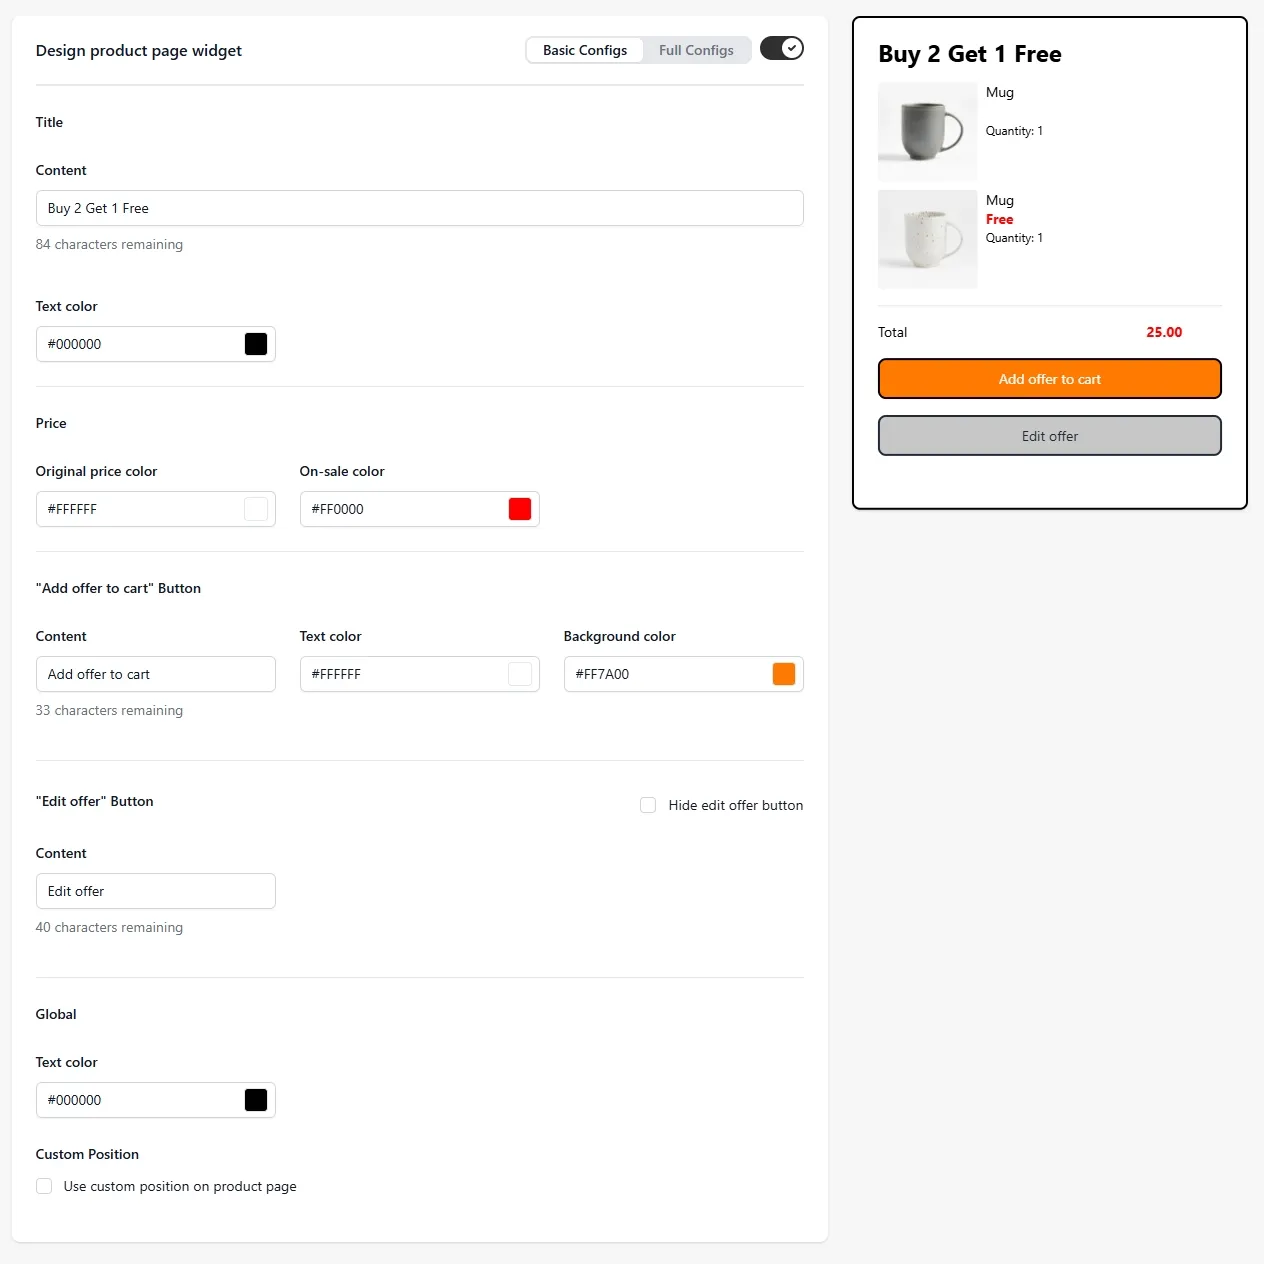Open the Original price color white swatch

256,509
